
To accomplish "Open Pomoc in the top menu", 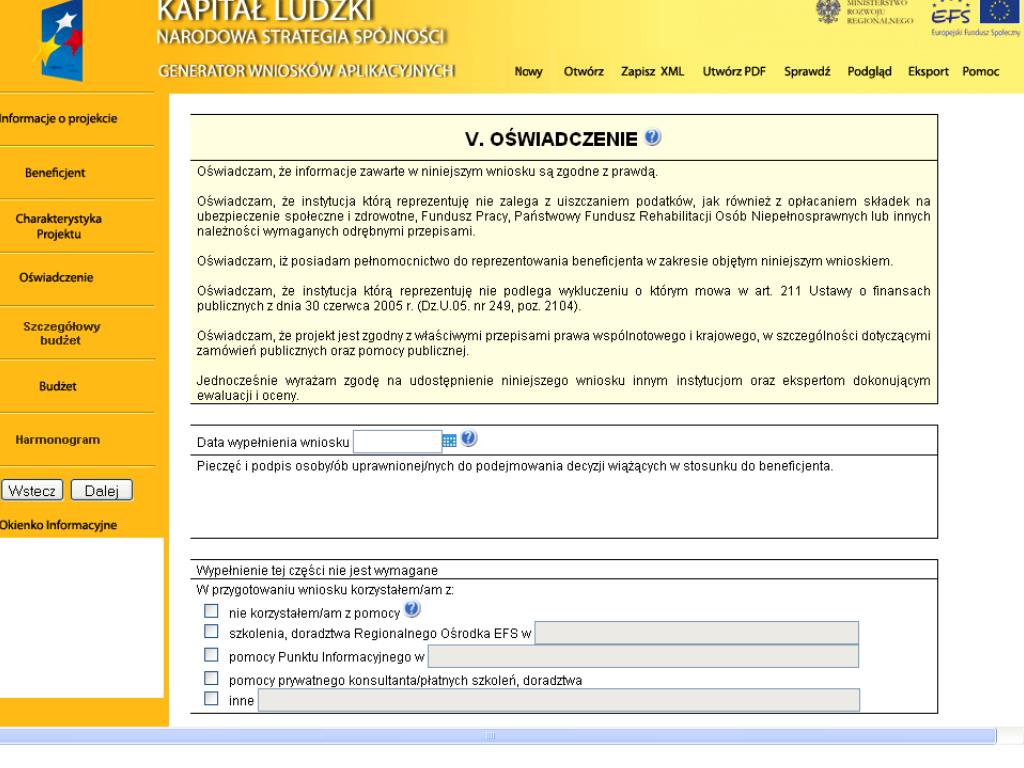I will pos(980,72).
